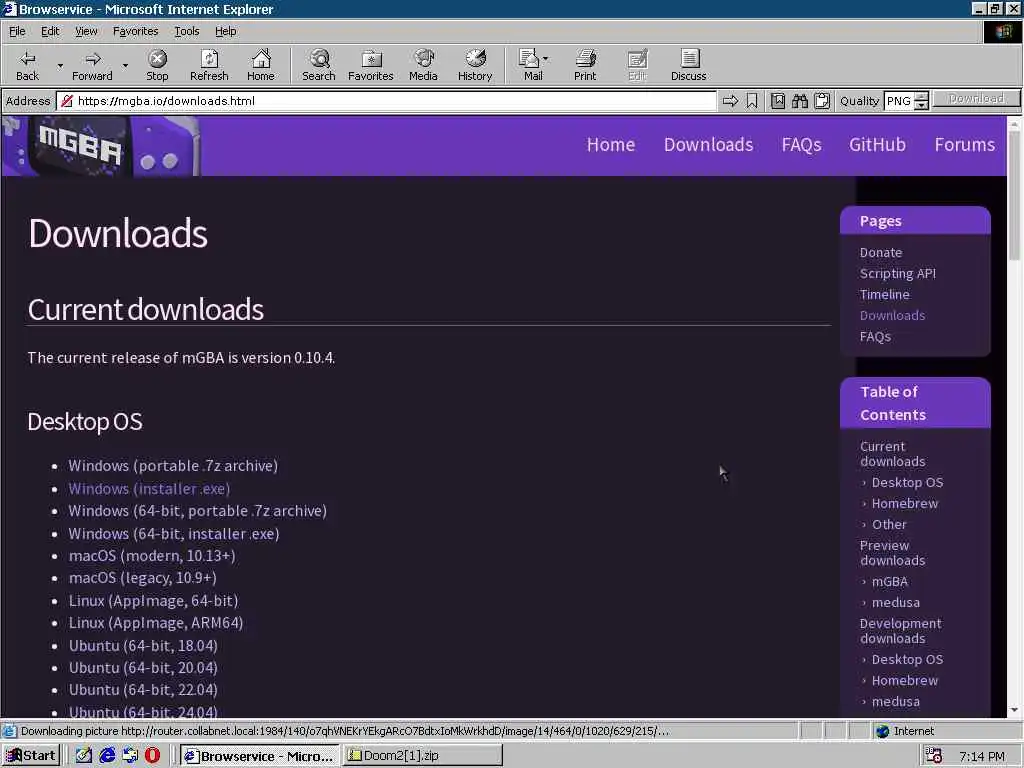This screenshot has height=768, width=1024.
Task: Click Ubuntu (64-bit, 22.04) link
Action: pos(143,690)
